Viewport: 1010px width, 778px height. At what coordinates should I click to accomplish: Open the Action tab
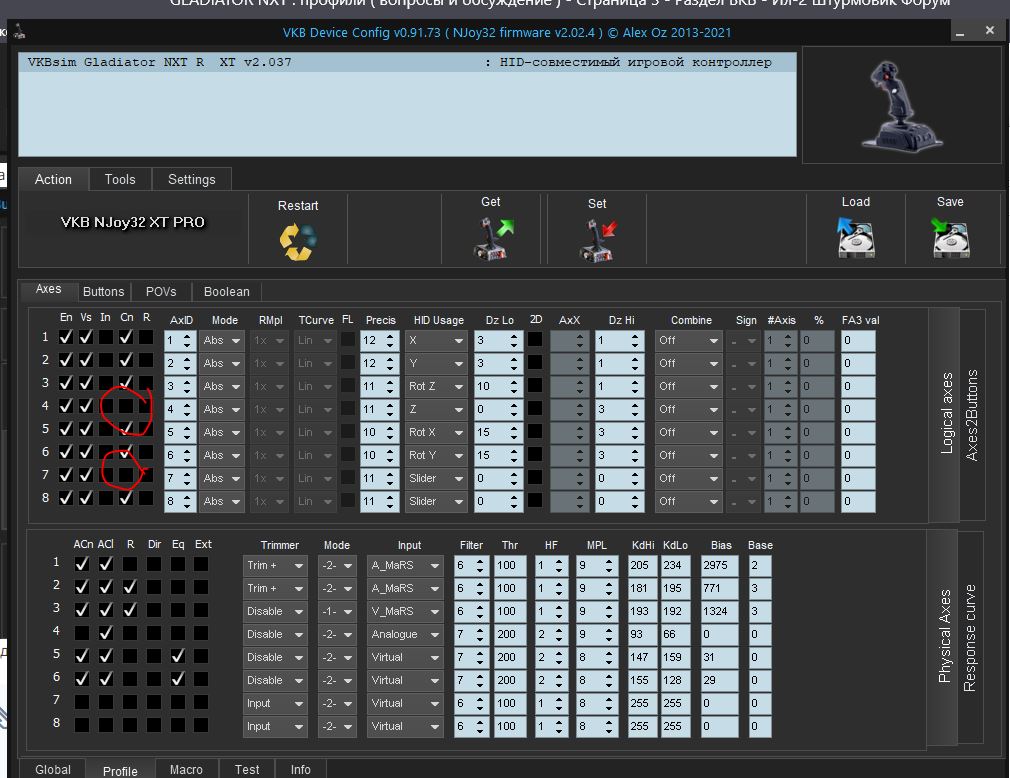click(x=53, y=179)
